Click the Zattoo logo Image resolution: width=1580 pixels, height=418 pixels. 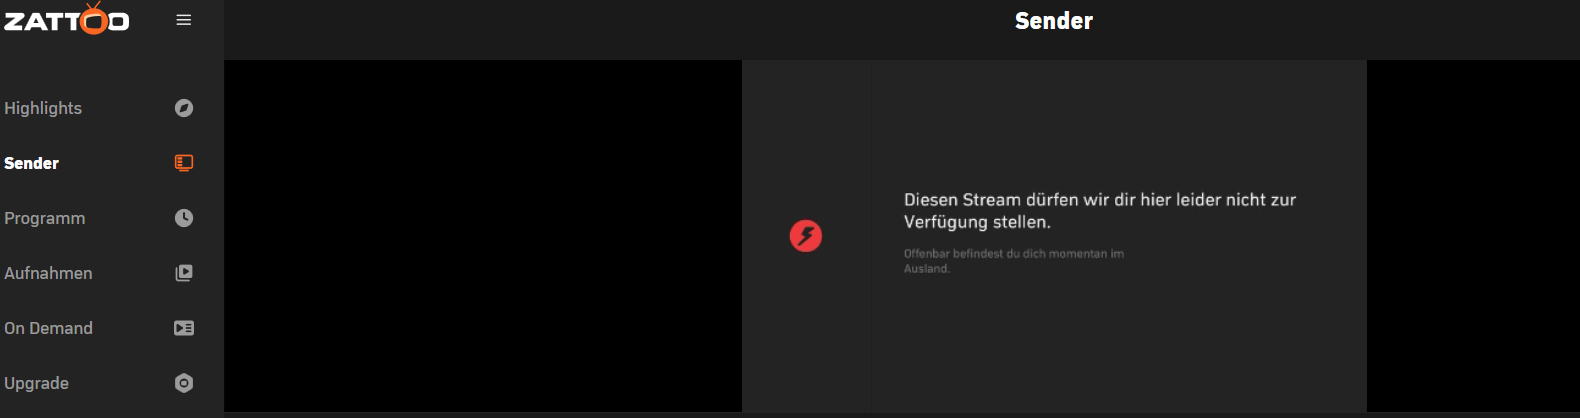pos(66,19)
